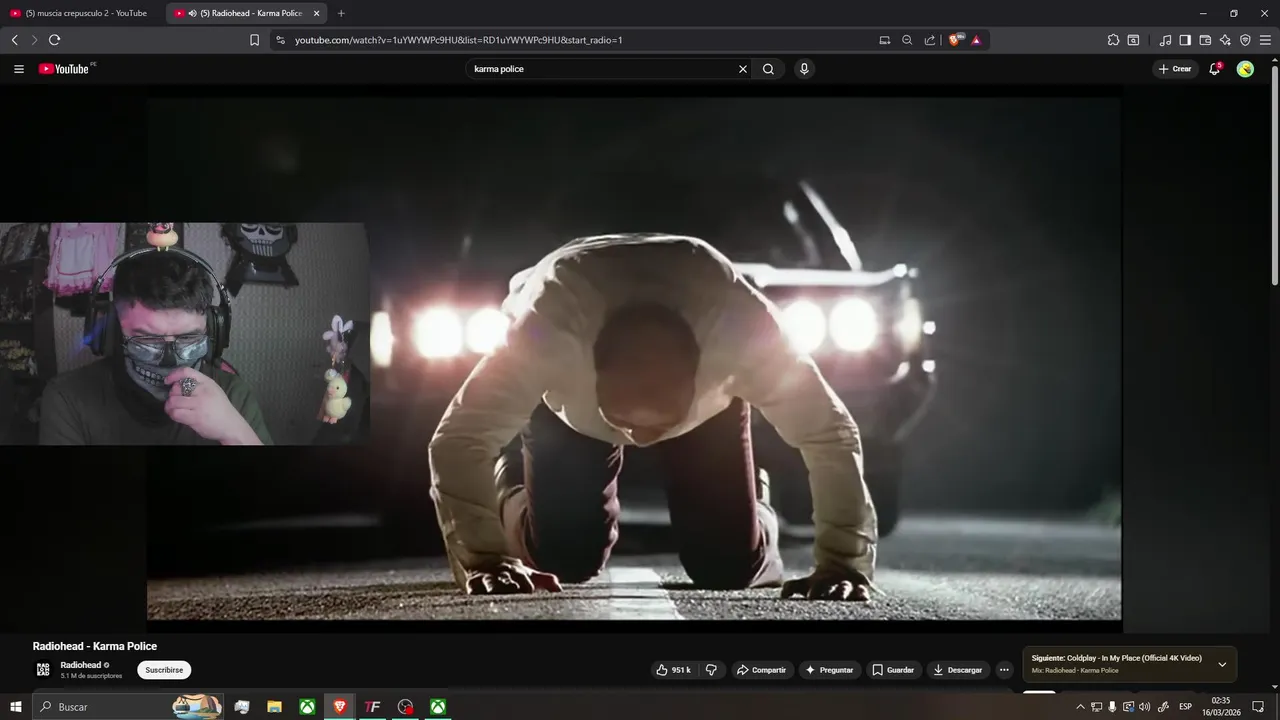This screenshot has width=1280, height=720.
Task: Toggle the browser sidebar panel
Action: 1185,40
